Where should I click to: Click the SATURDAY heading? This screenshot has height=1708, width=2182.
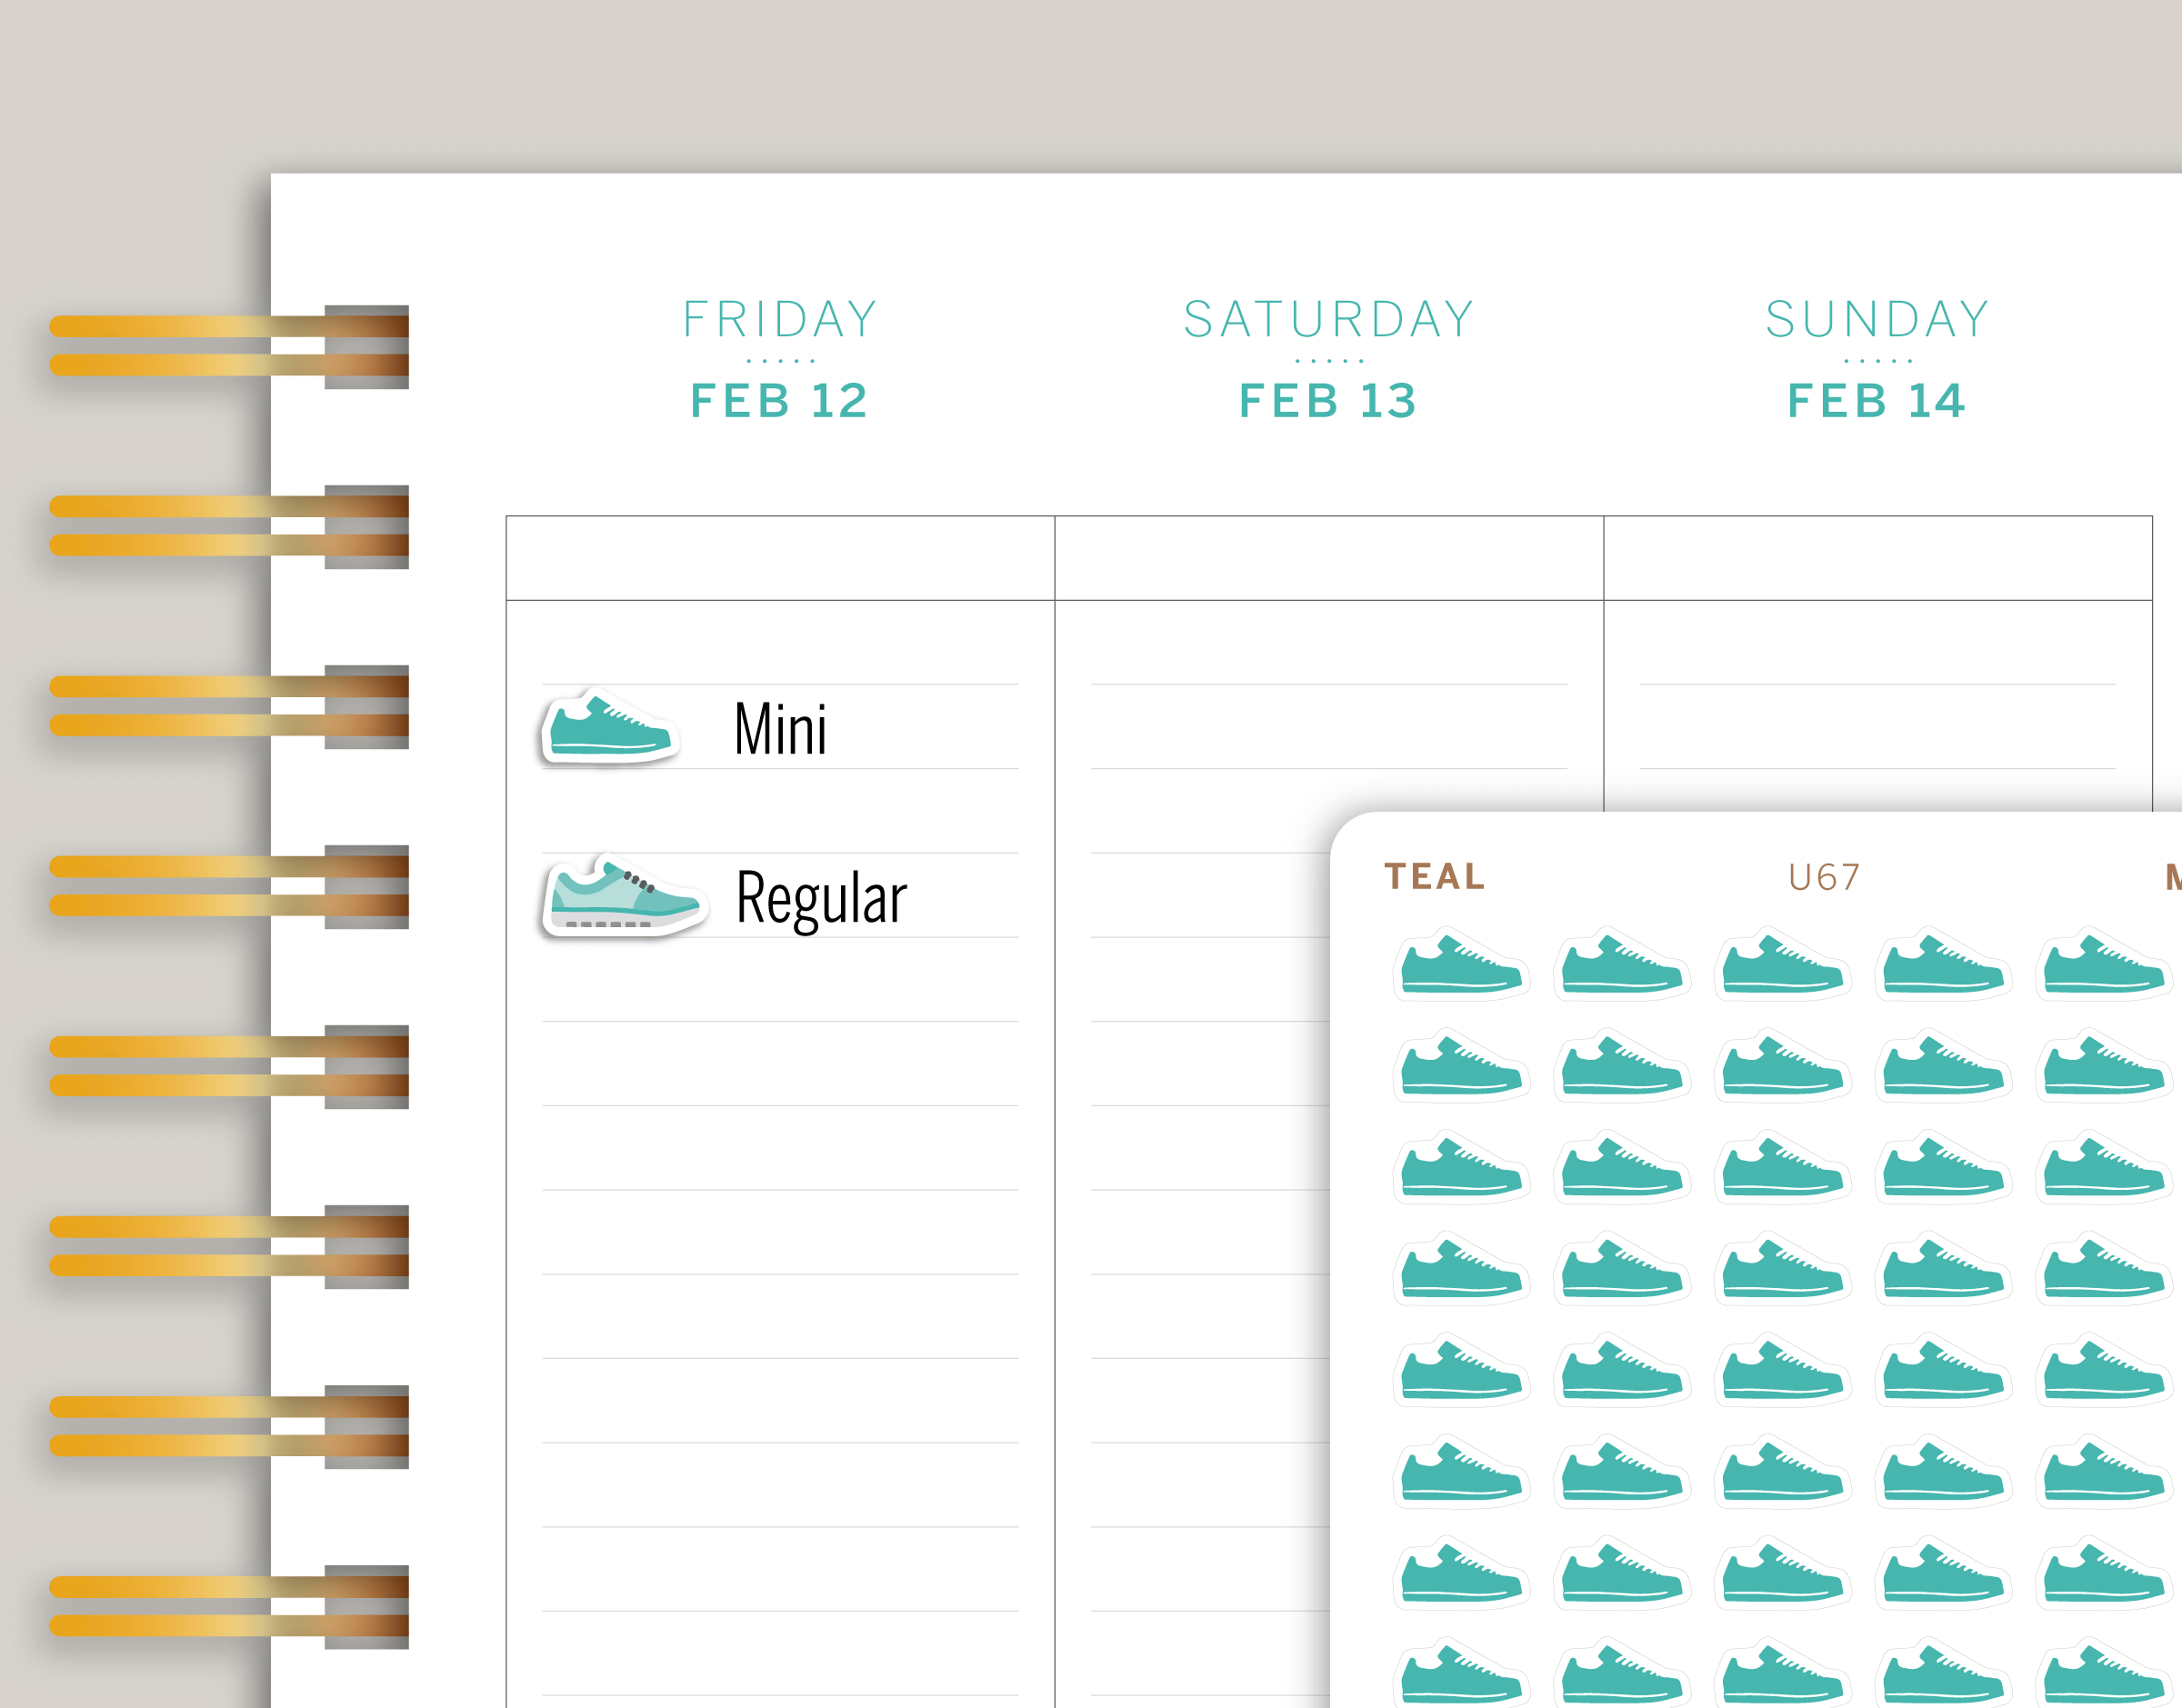[x=1328, y=320]
